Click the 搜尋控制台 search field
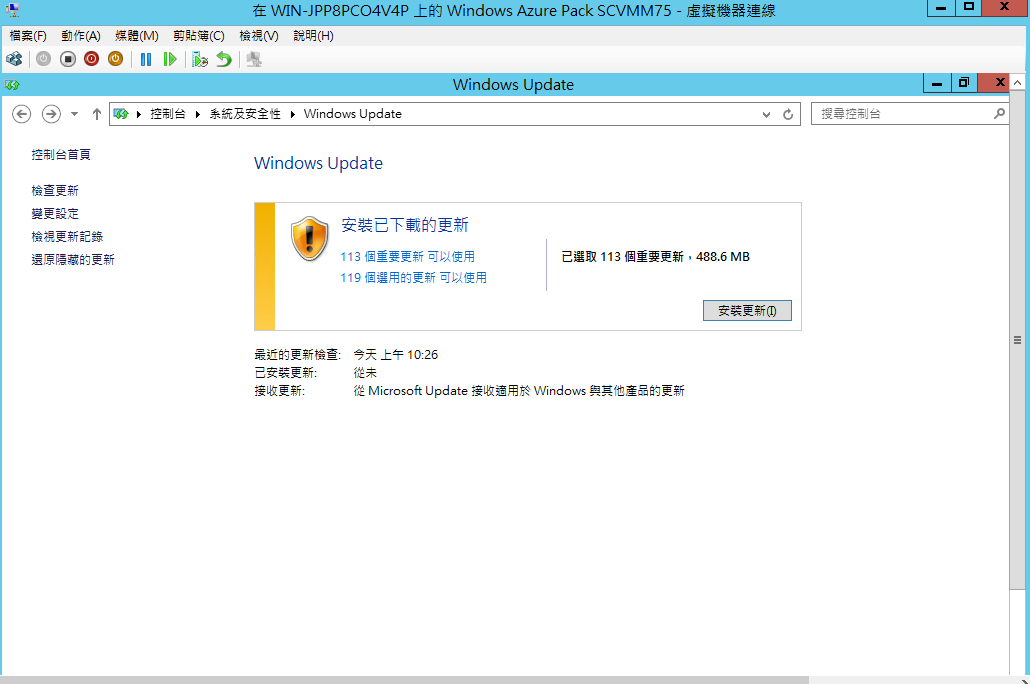Screen dimensions: 1030x684 910,114
